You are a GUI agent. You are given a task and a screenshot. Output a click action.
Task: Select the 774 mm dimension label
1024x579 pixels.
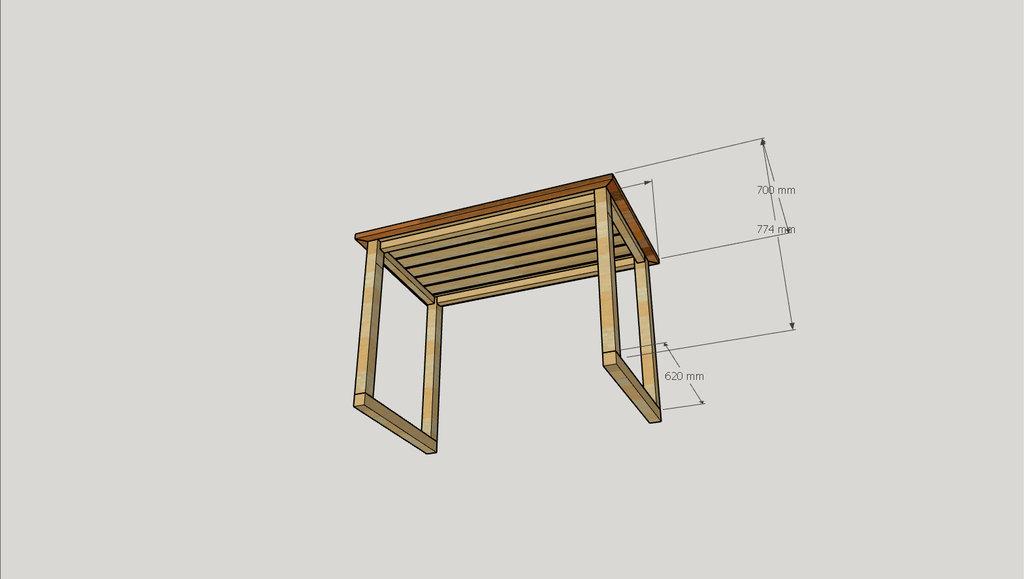776,229
